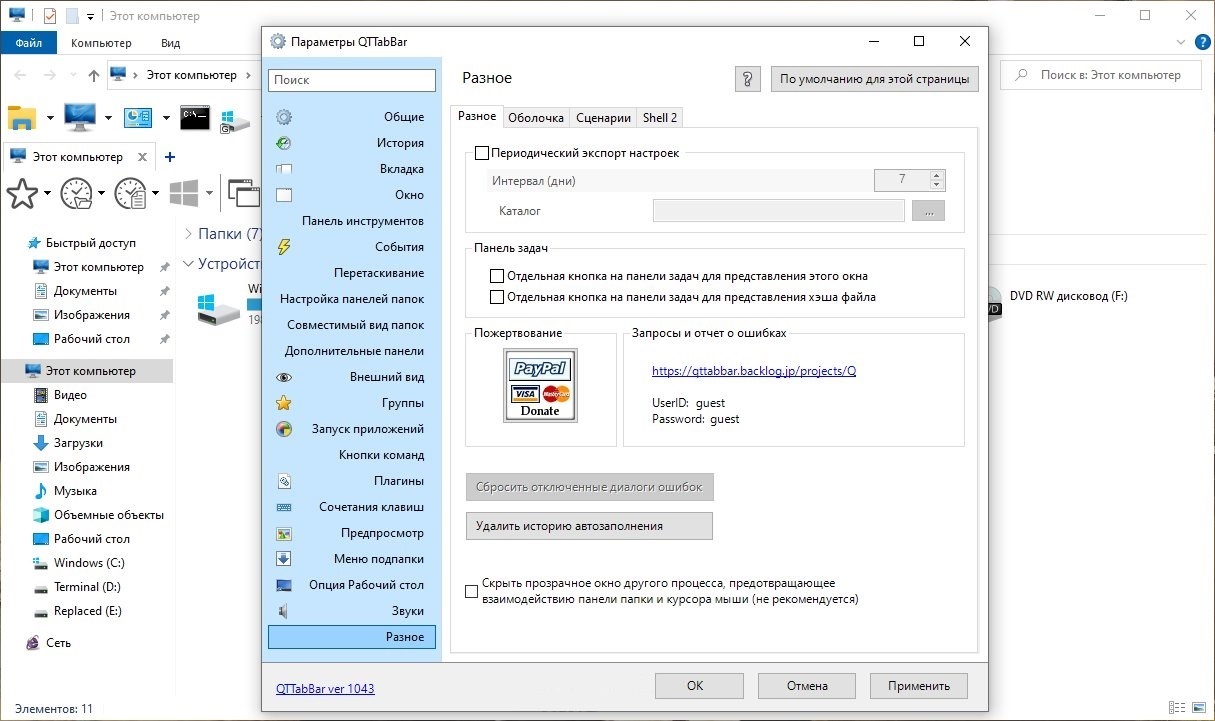Screen dimensions: 1215x721
Task: Open the Вид ribbon tab
Action: 170,43
